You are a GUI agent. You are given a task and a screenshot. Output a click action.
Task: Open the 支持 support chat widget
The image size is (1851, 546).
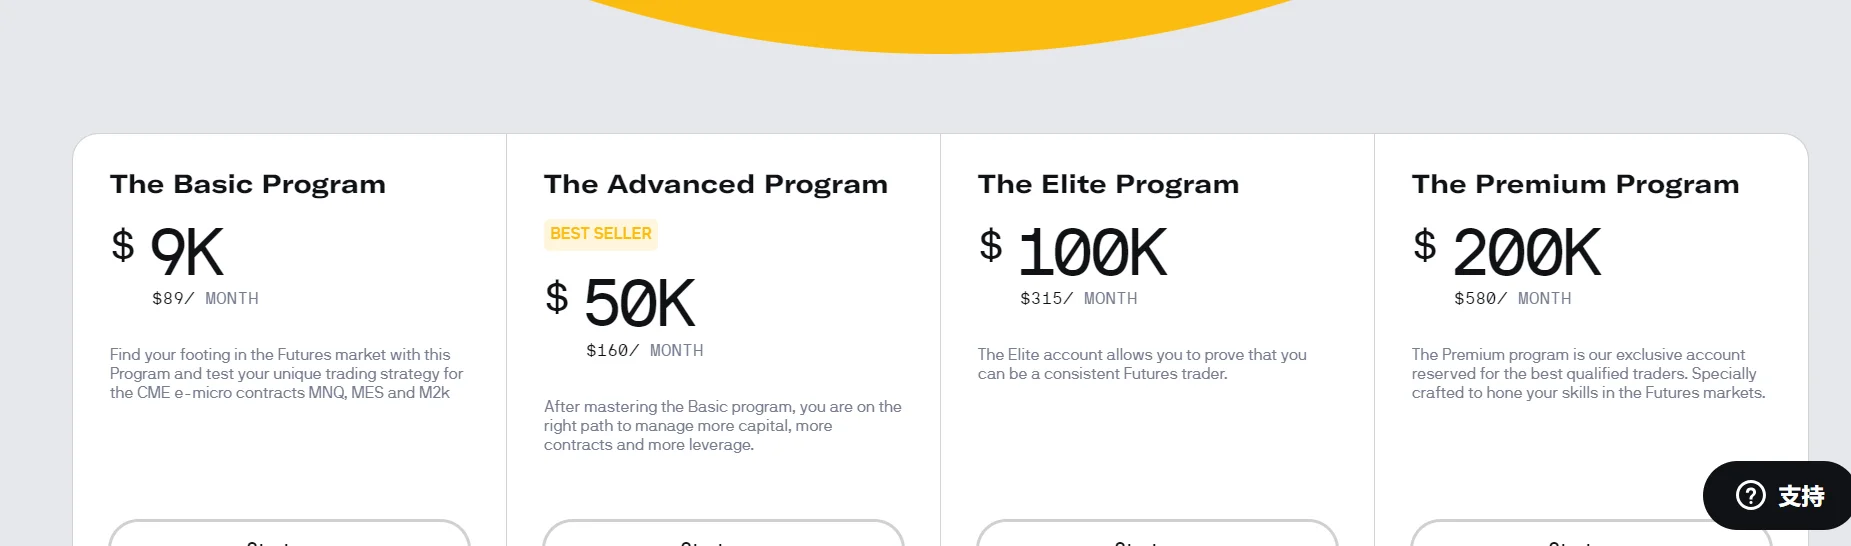[x=1800, y=496]
